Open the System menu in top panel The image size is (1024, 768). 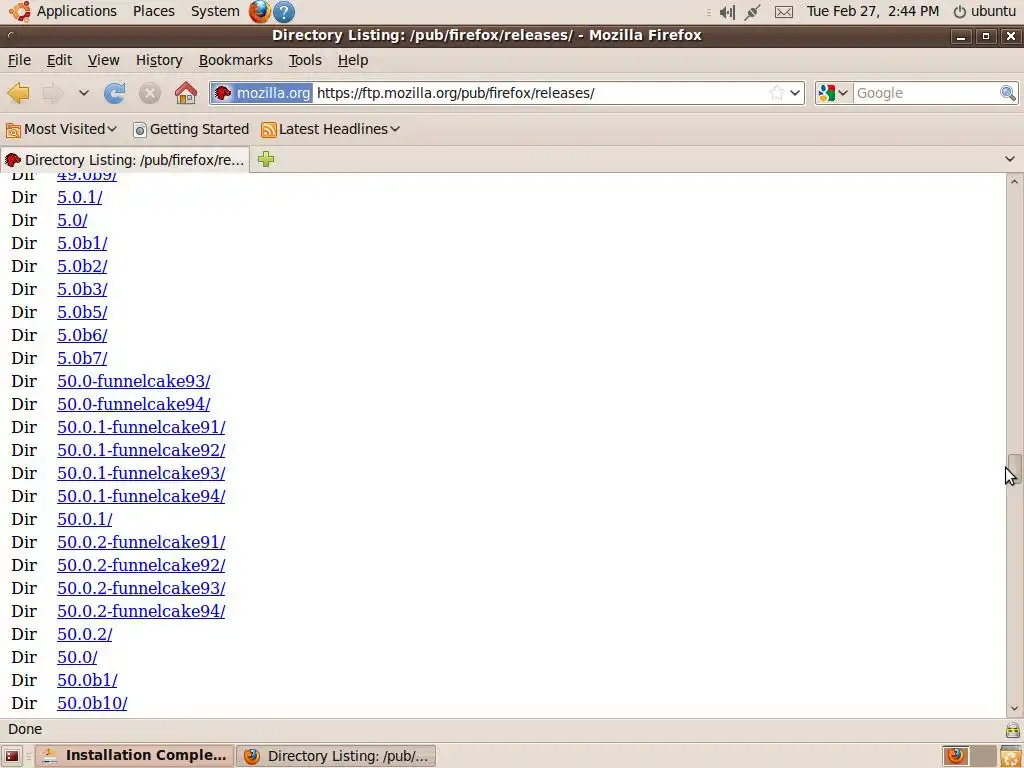point(215,11)
